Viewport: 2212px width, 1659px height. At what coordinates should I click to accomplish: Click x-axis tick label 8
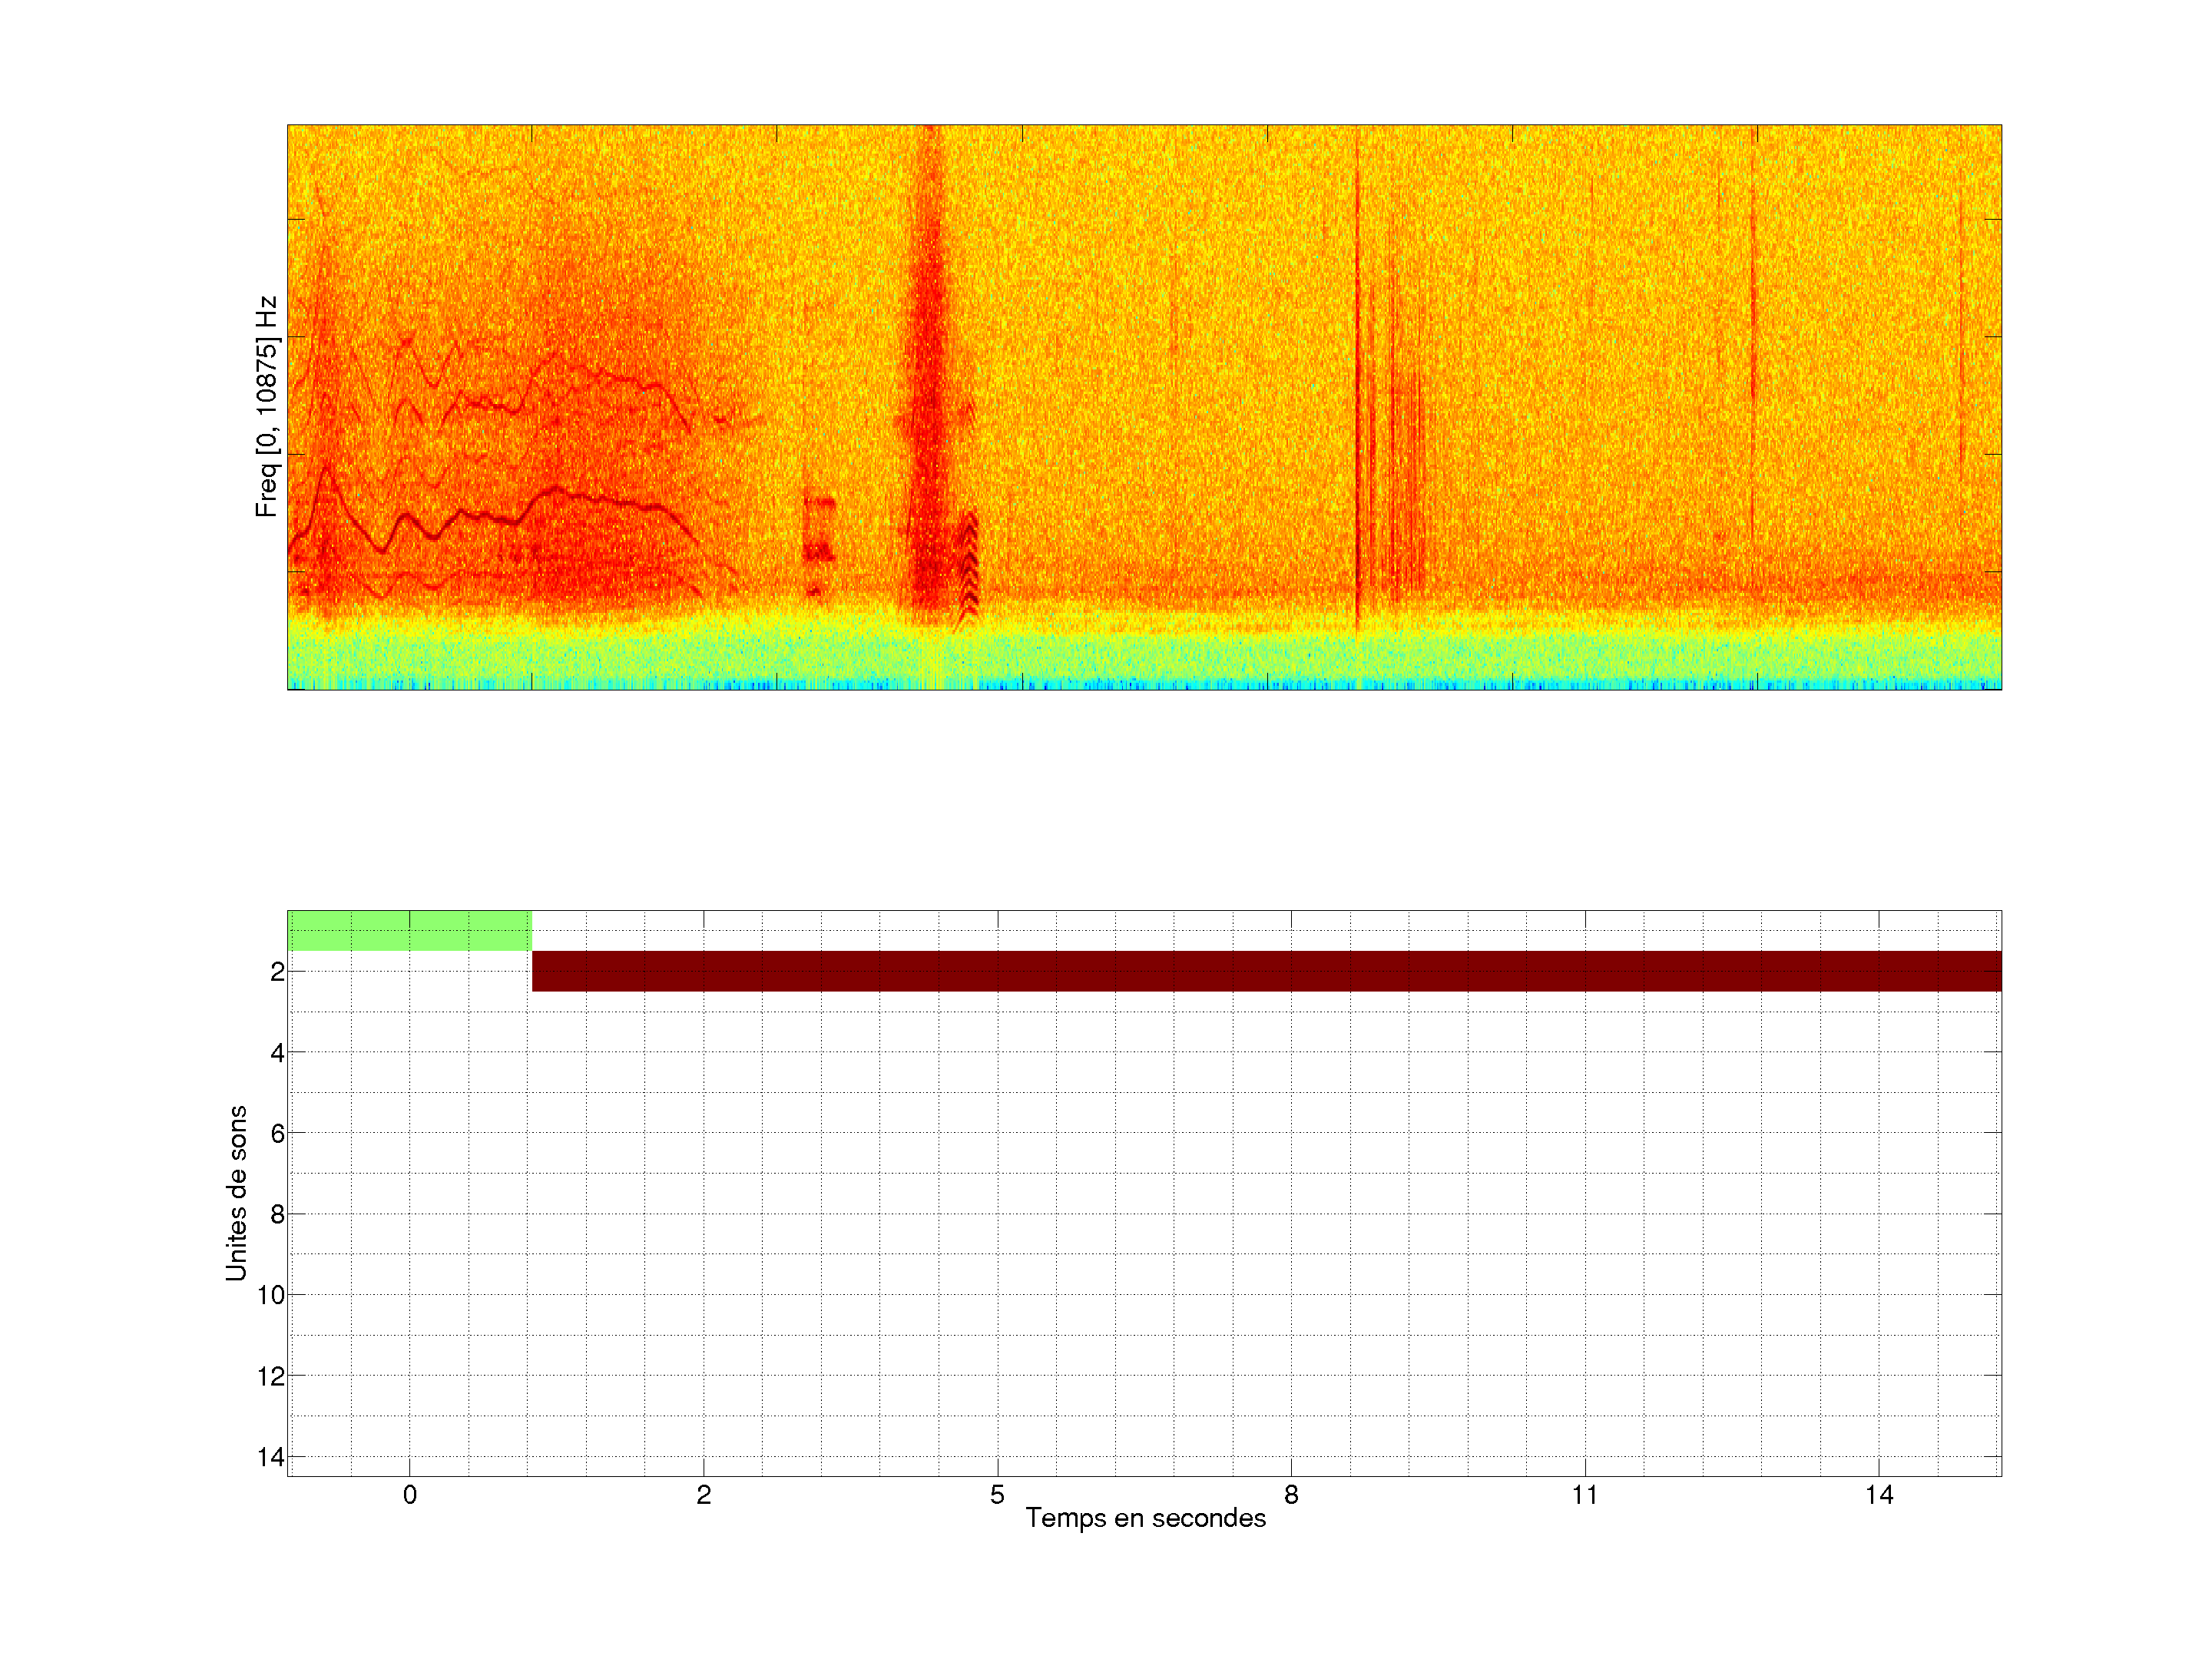pos(1291,1495)
